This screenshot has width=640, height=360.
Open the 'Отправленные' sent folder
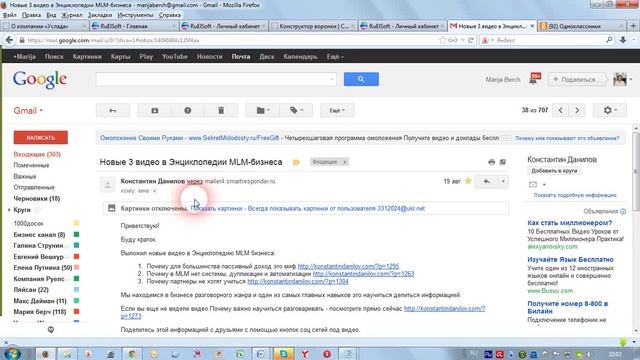34,187
